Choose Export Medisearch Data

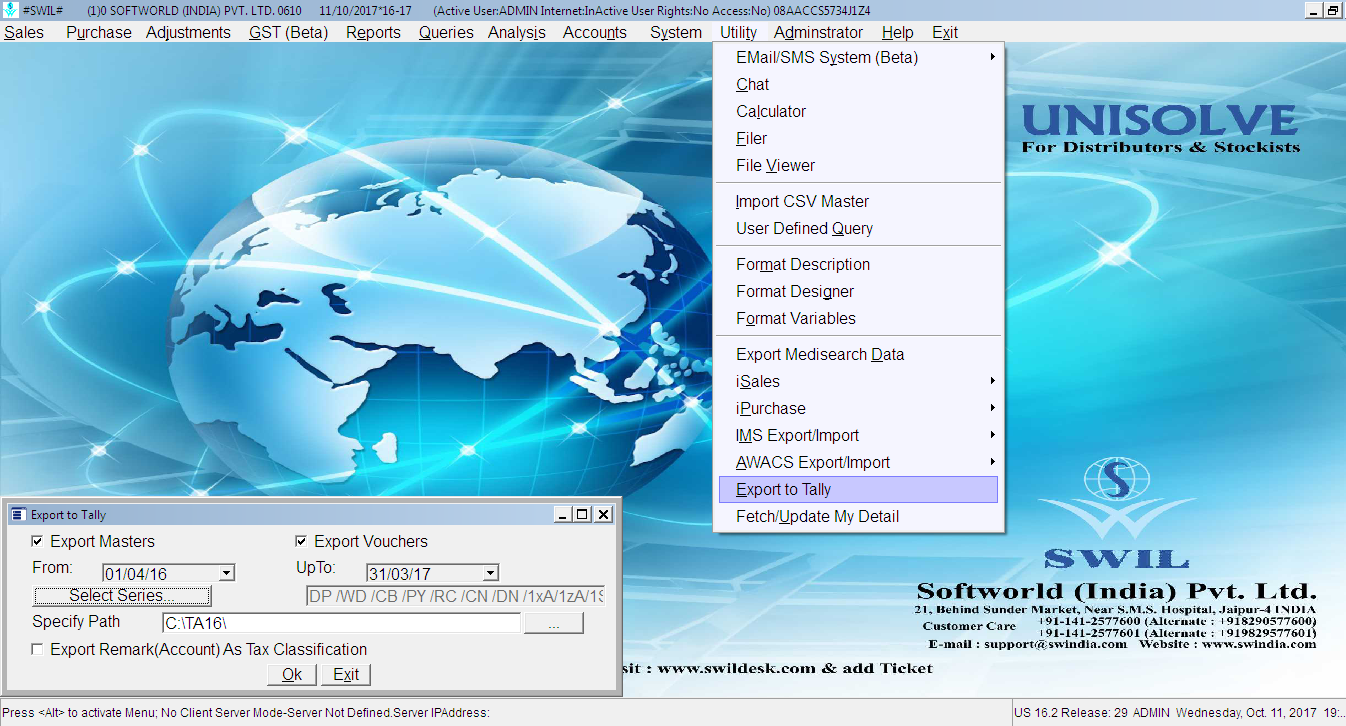tap(859, 355)
